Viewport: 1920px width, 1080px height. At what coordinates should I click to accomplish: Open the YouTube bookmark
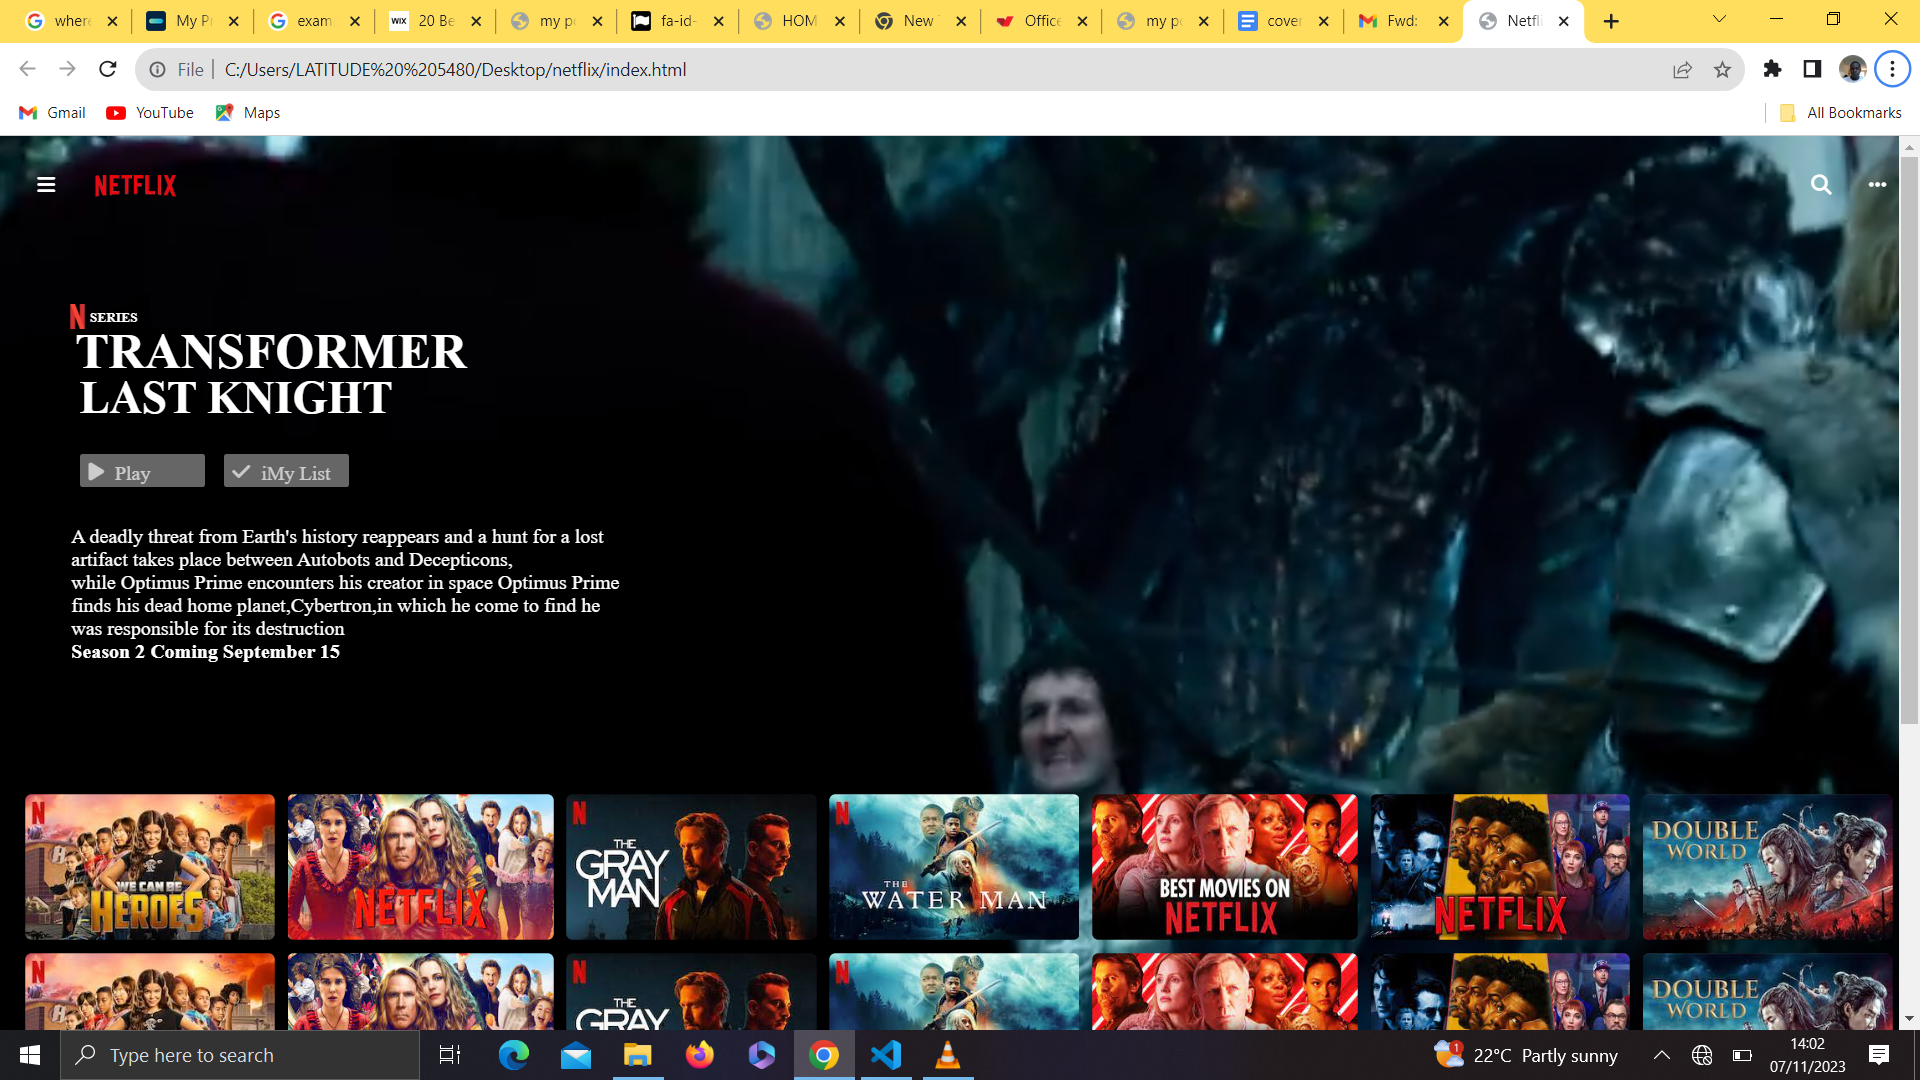coord(150,113)
